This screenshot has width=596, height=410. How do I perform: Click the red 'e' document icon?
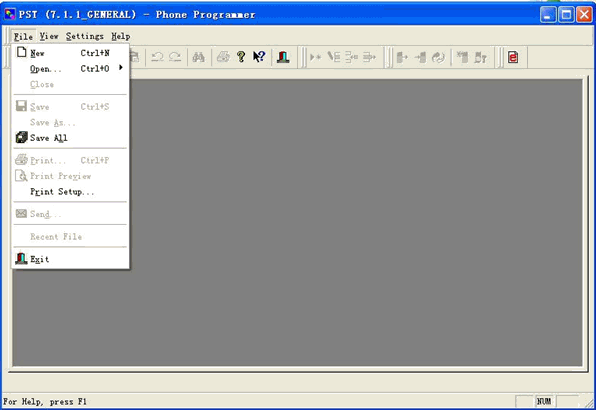pos(513,57)
